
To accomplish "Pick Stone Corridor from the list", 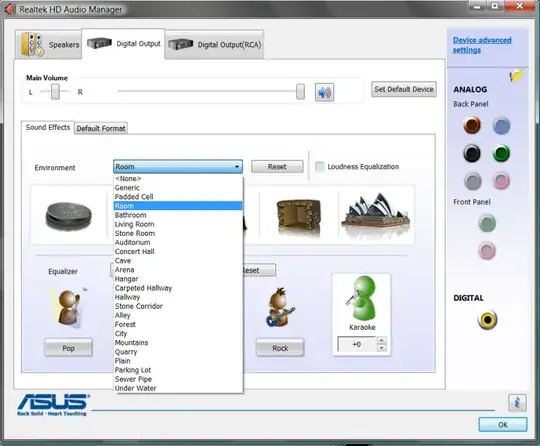I will click(x=178, y=306).
